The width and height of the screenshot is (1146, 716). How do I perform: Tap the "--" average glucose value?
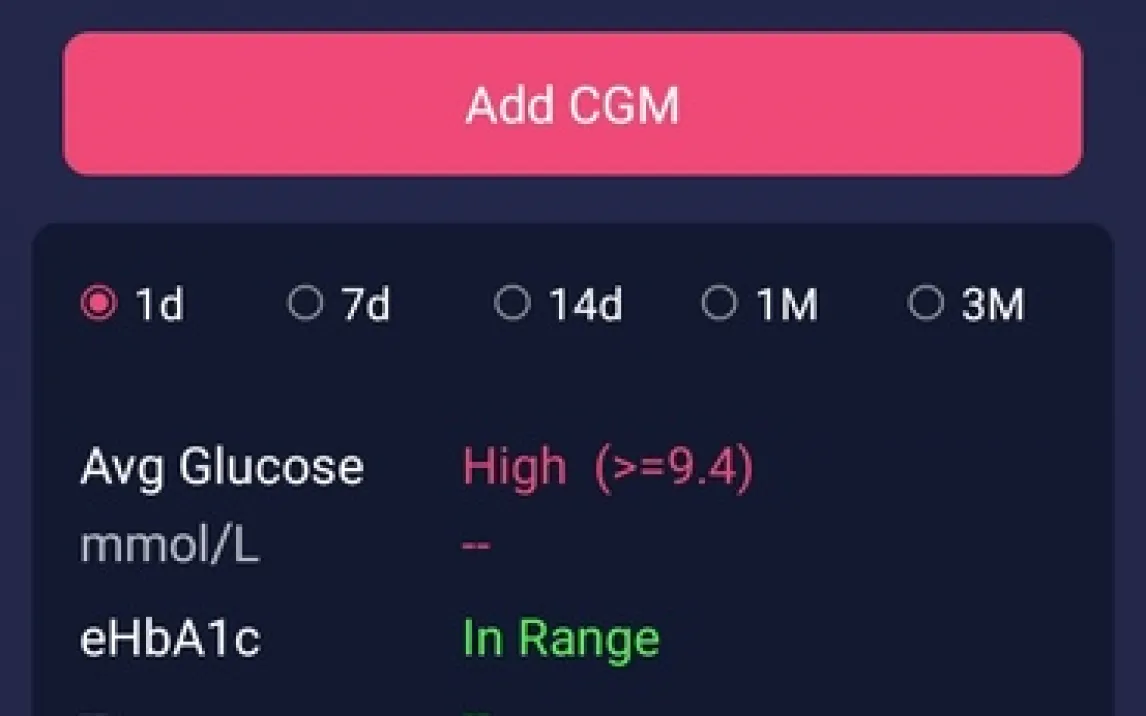click(476, 546)
